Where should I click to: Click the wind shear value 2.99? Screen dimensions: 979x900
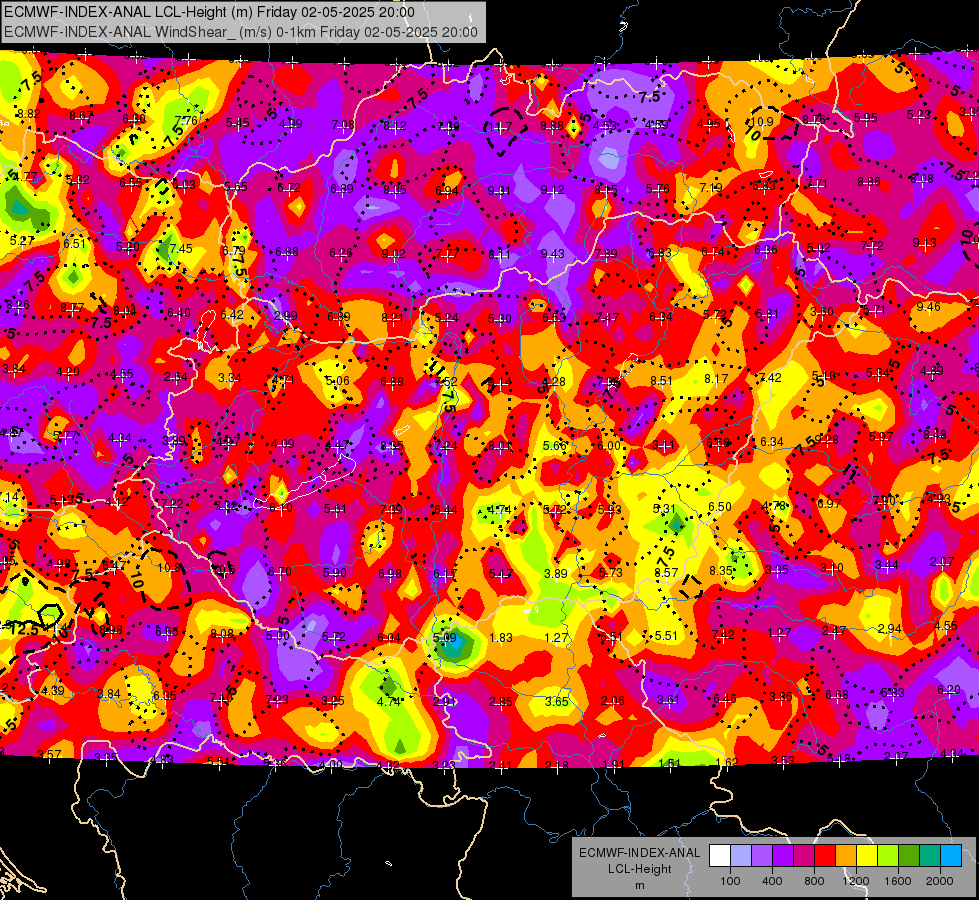coord(286,315)
